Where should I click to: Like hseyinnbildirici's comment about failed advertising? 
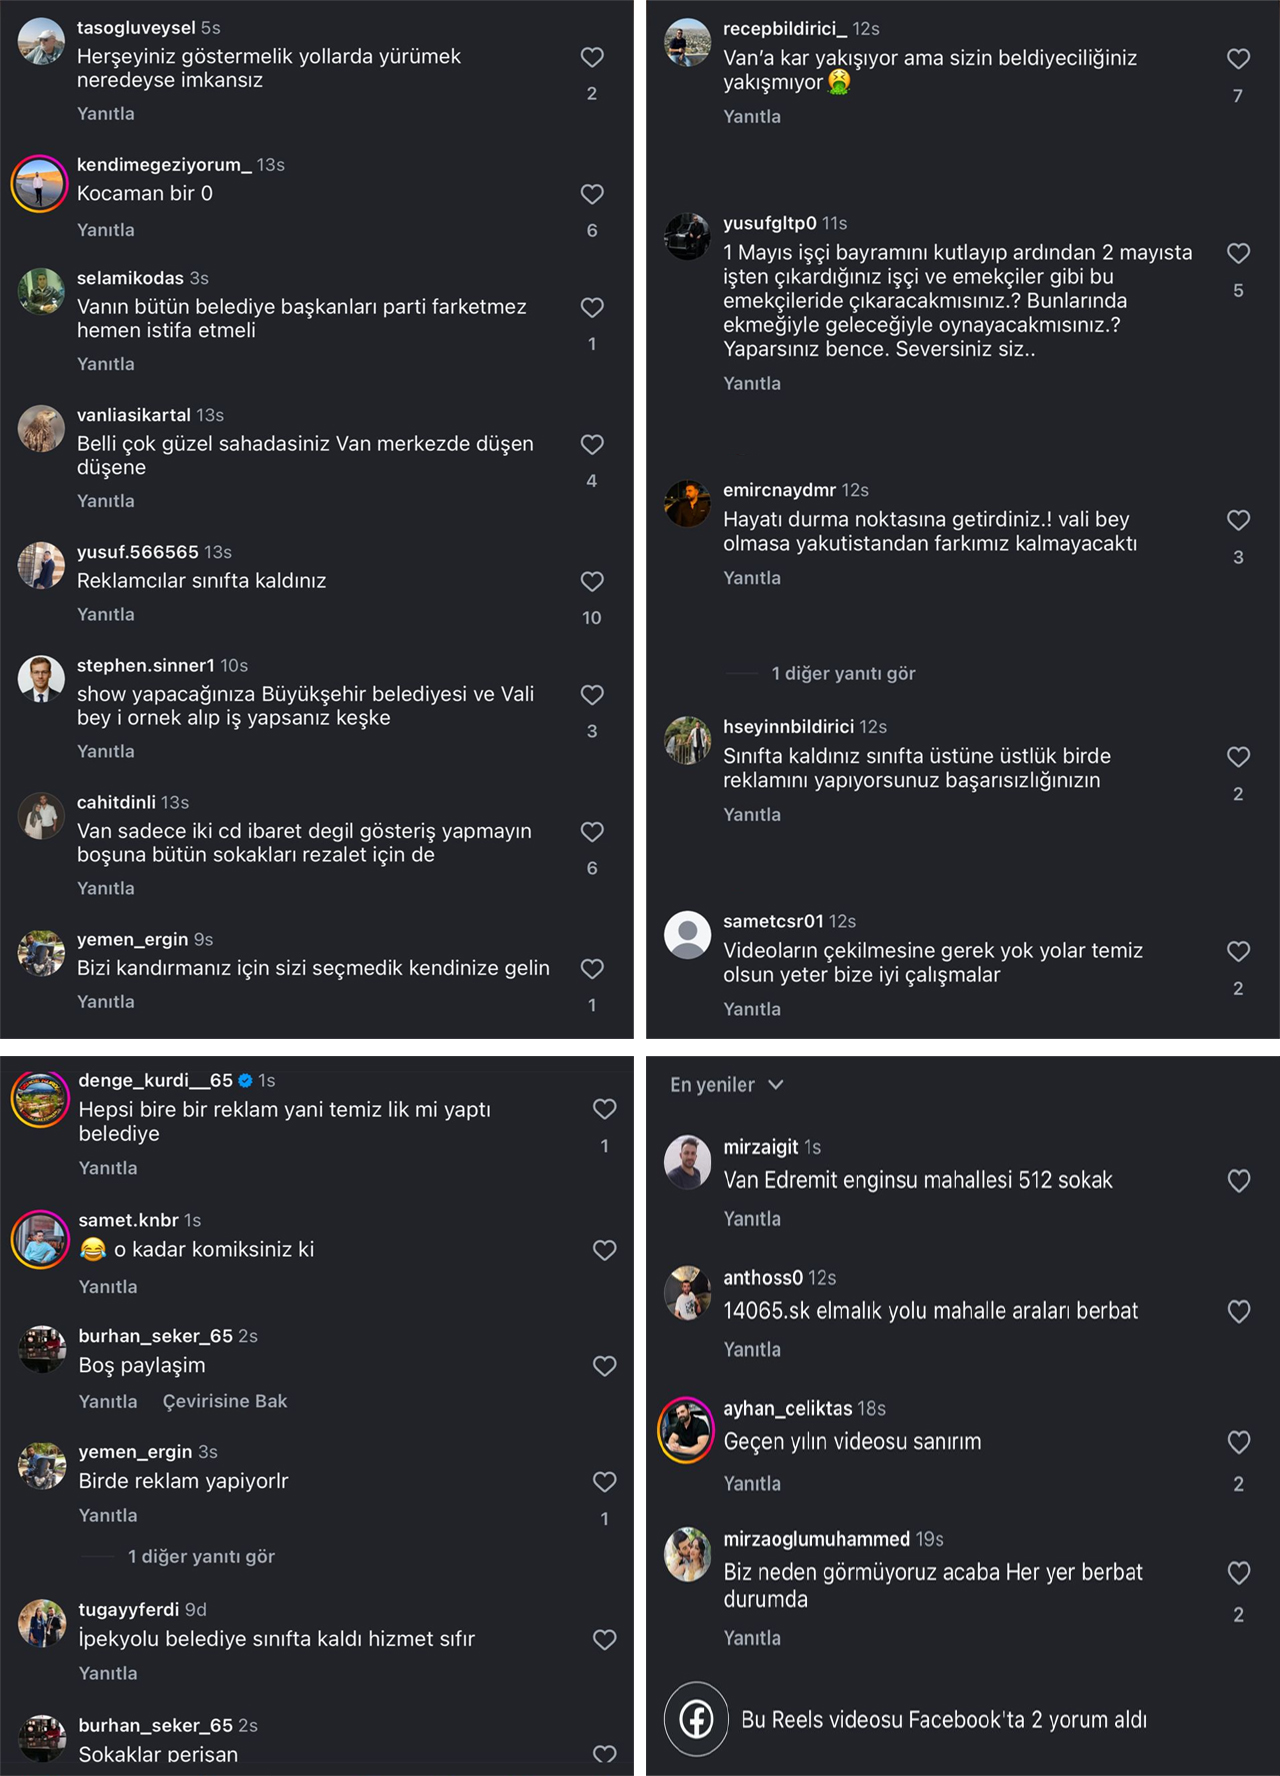[x=1239, y=758]
